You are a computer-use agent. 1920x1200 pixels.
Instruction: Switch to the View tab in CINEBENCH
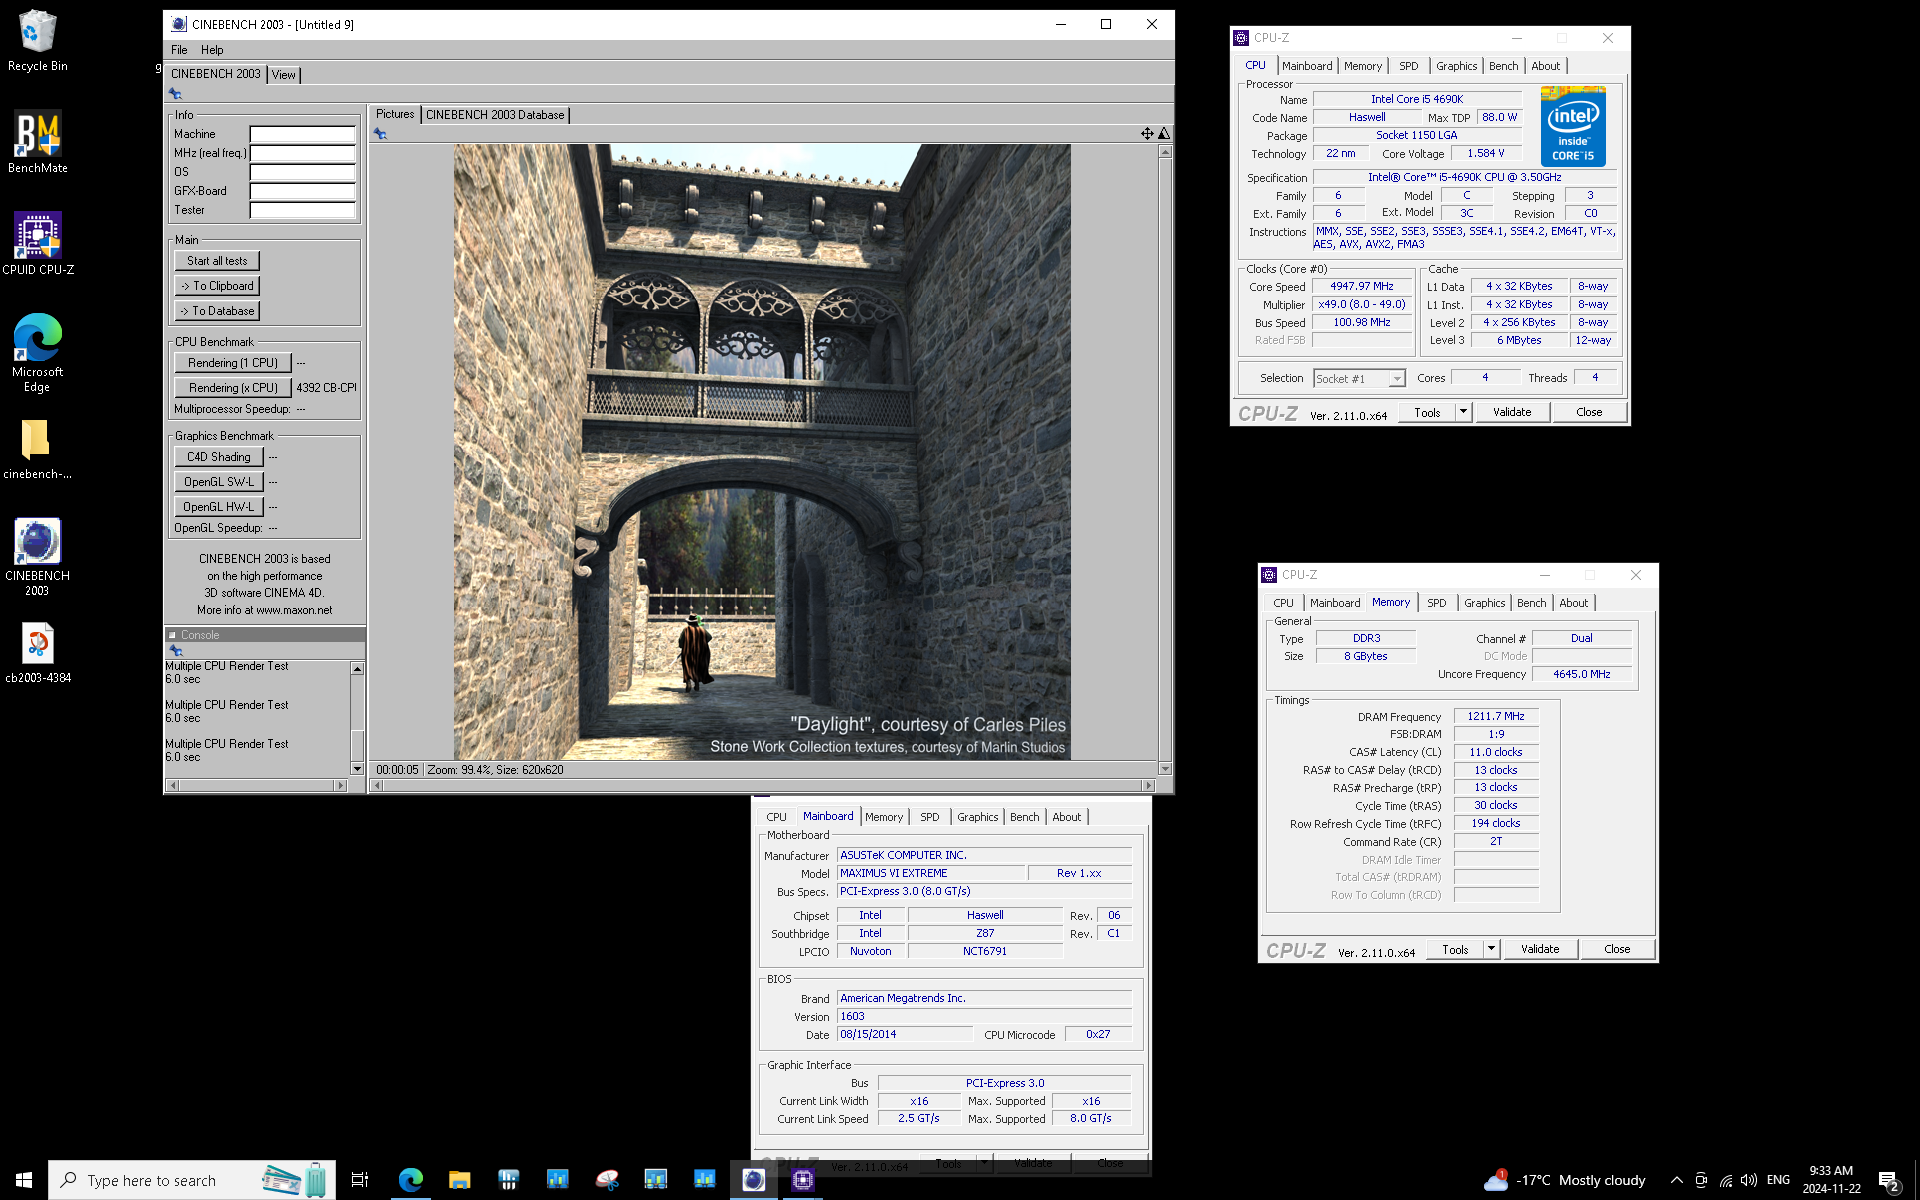(x=284, y=75)
